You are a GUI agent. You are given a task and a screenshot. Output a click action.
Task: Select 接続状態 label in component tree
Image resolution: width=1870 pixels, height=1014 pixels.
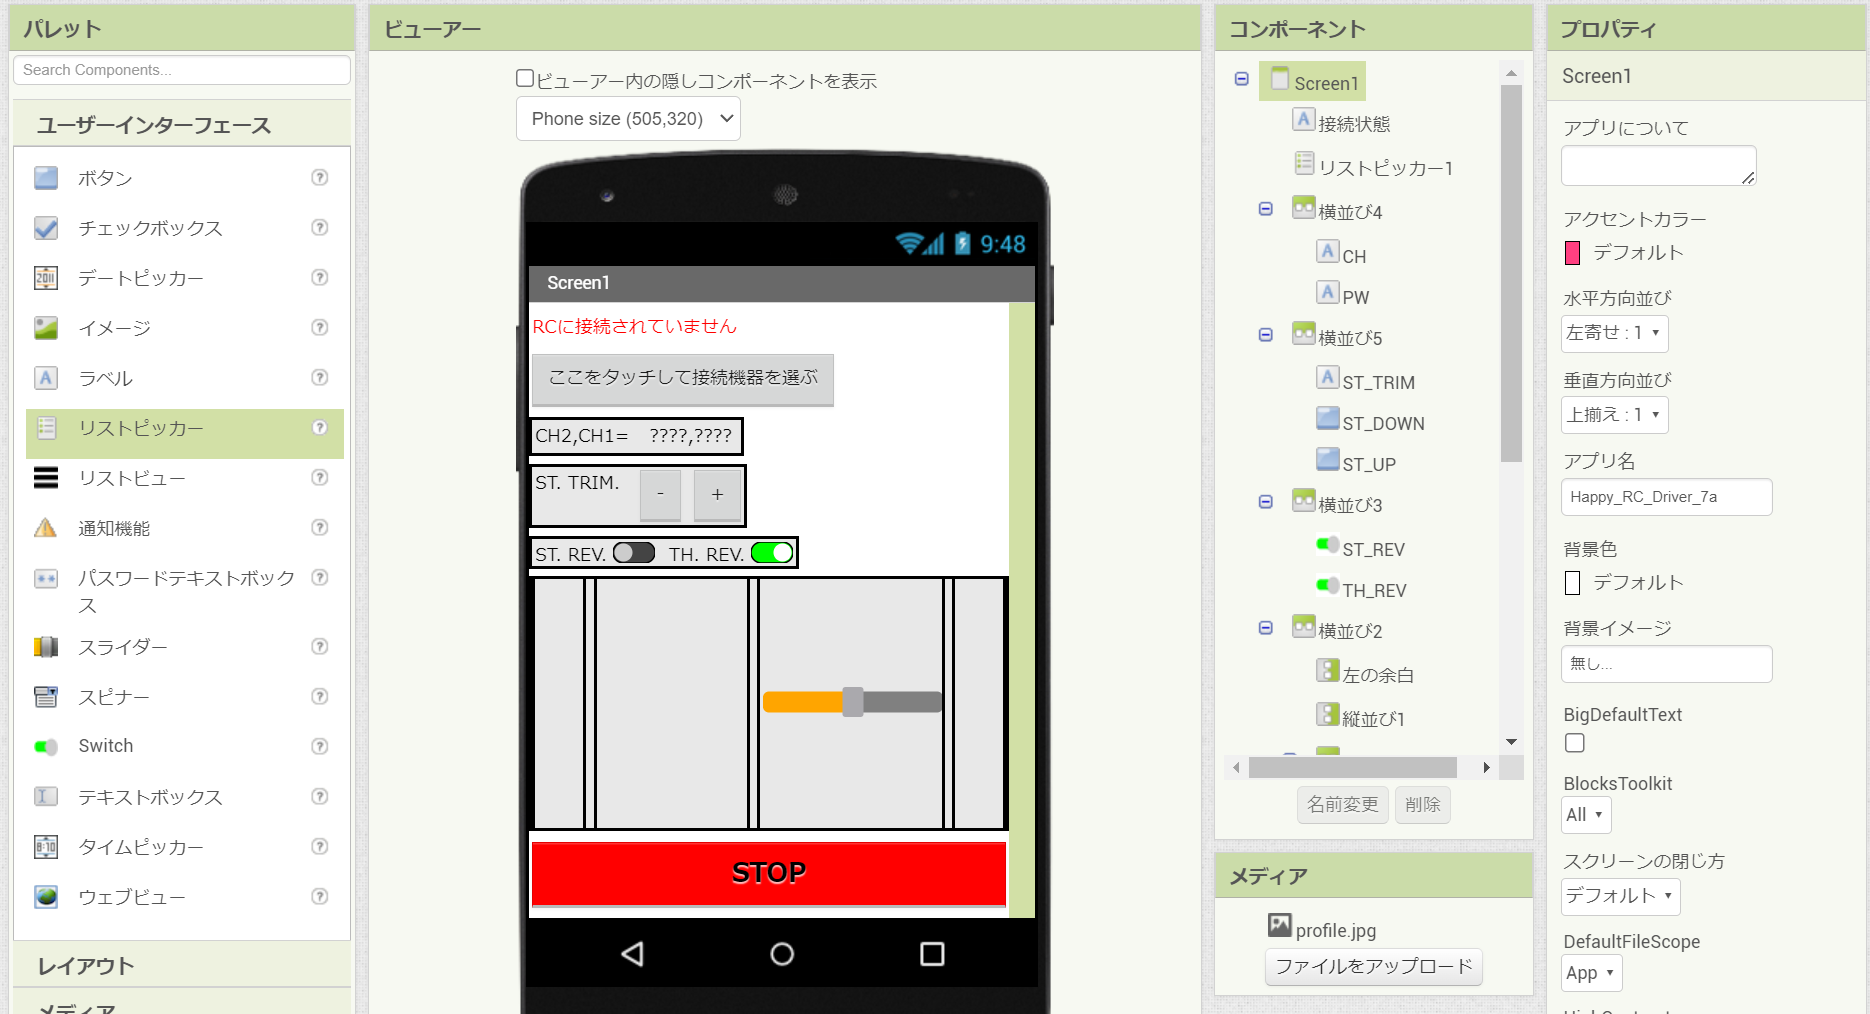tap(1342, 123)
